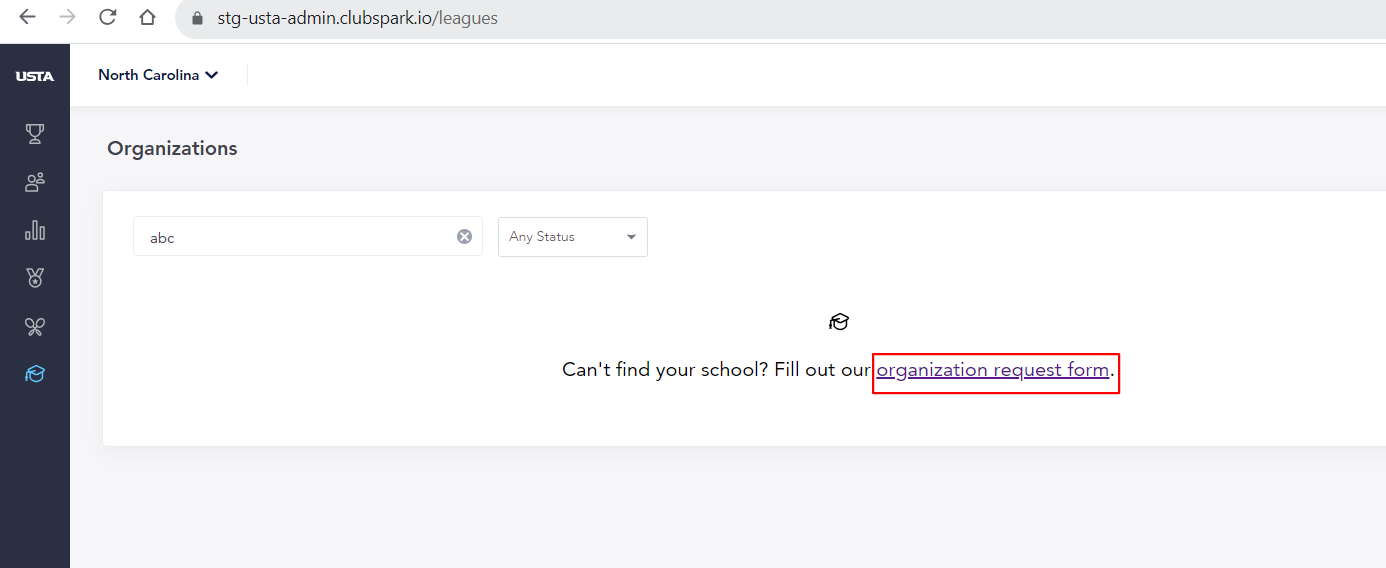Select the medal icon in sidebar

pyautogui.click(x=35, y=278)
